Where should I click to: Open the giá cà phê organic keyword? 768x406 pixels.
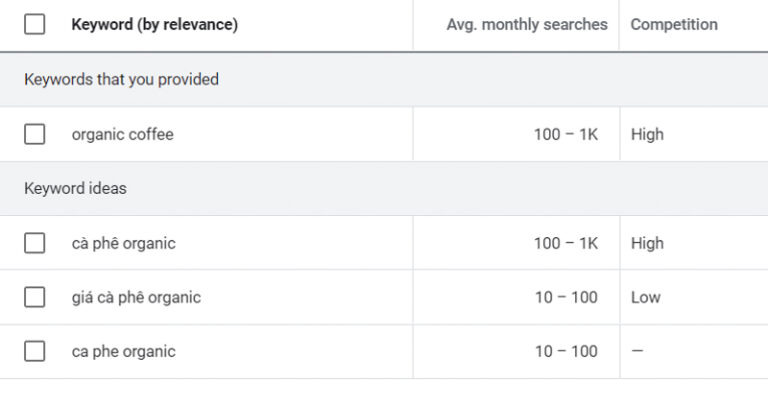point(136,297)
